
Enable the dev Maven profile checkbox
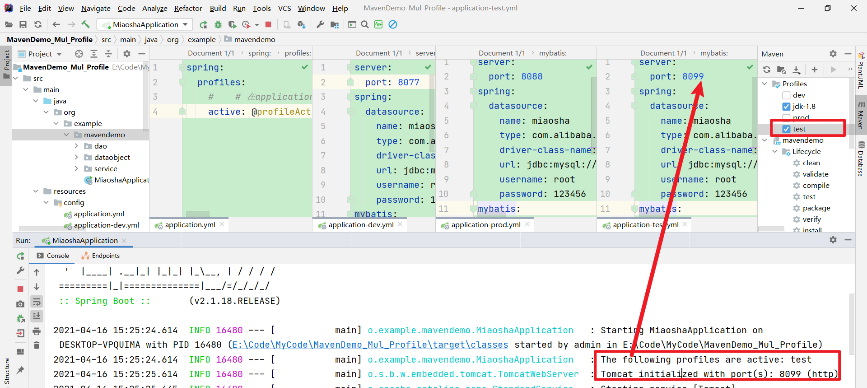[786, 95]
